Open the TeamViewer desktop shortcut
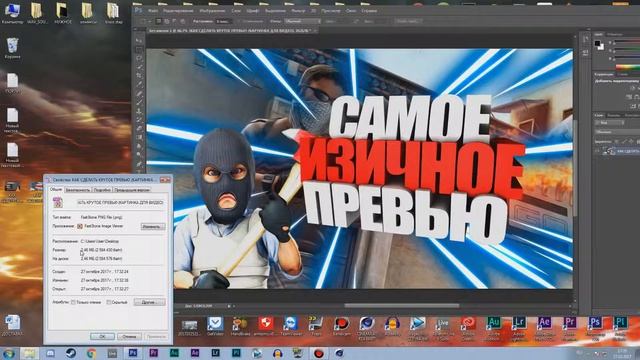This screenshot has width=640, height=360. tap(291, 325)
